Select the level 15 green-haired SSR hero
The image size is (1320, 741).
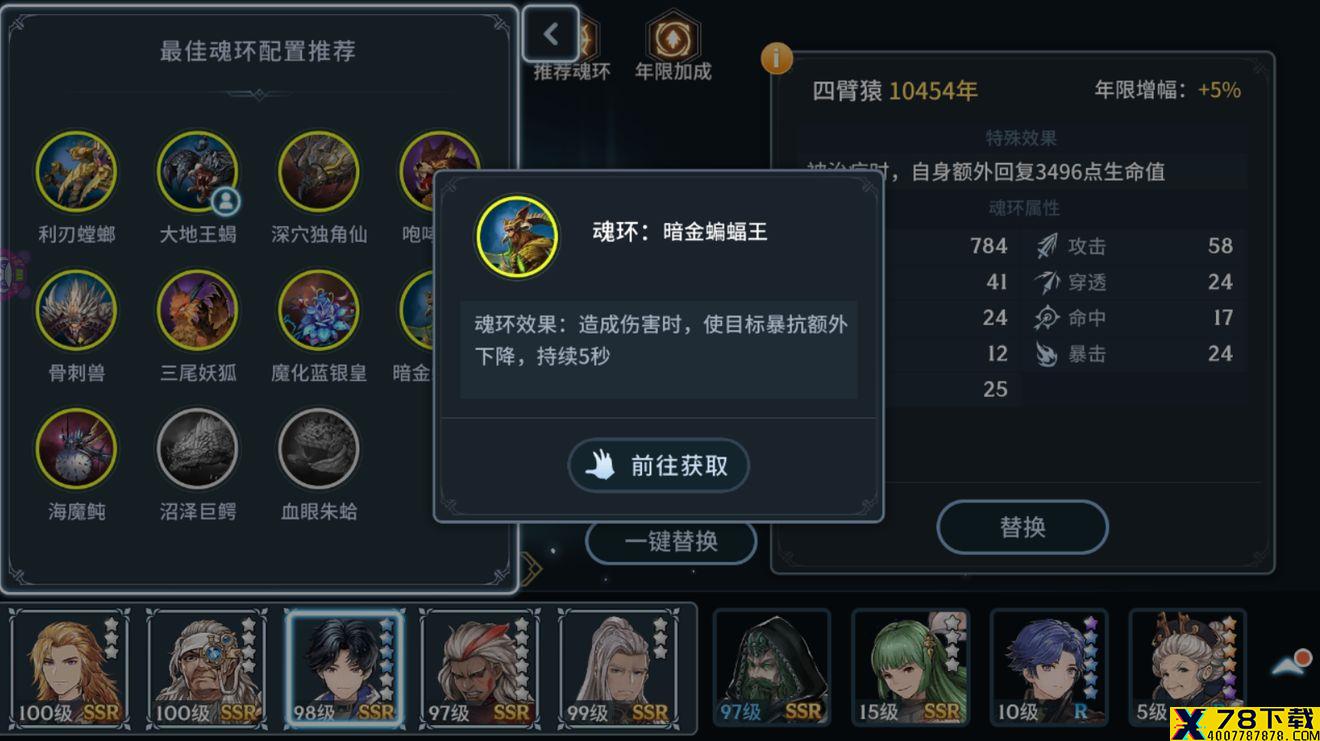pyautogui.click(x=910, y=668)
